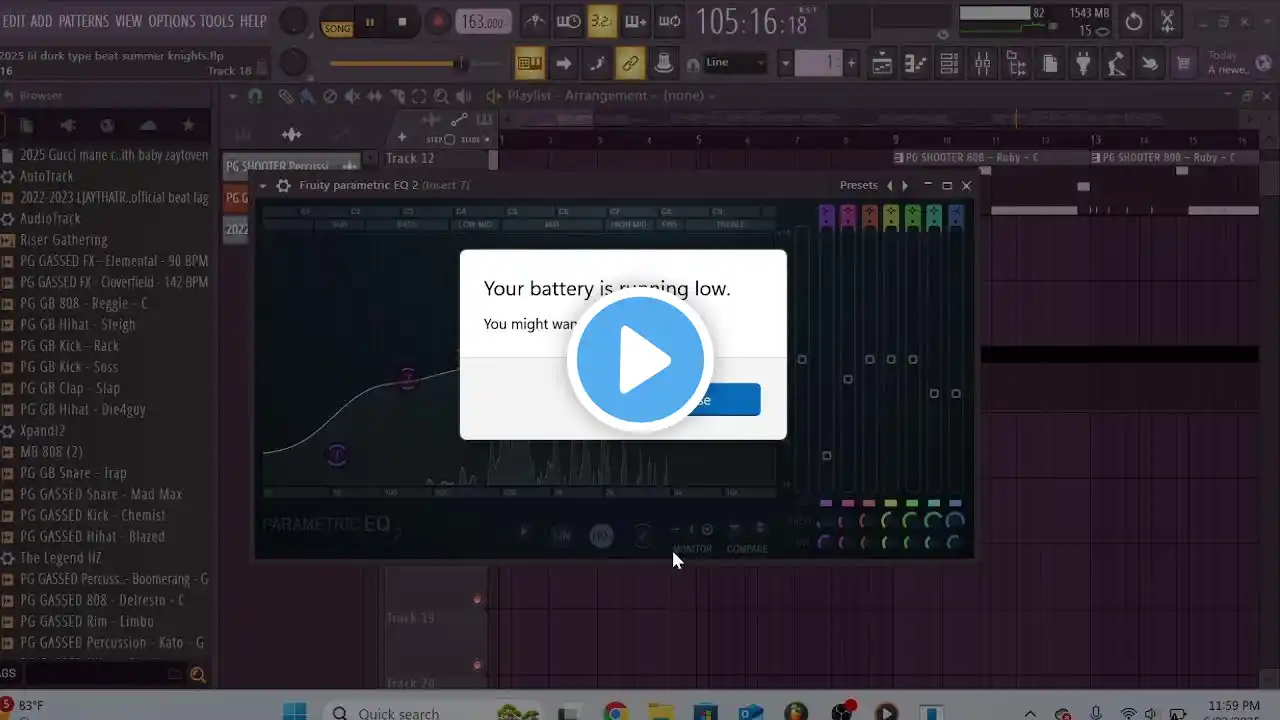Open the Presets menu in EQ window

coord(859,185)
